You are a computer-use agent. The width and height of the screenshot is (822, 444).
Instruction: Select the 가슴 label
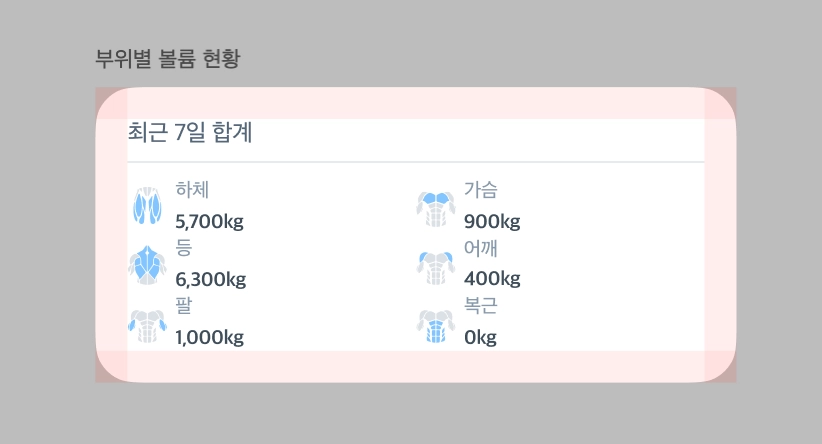[x=480, y=189]
